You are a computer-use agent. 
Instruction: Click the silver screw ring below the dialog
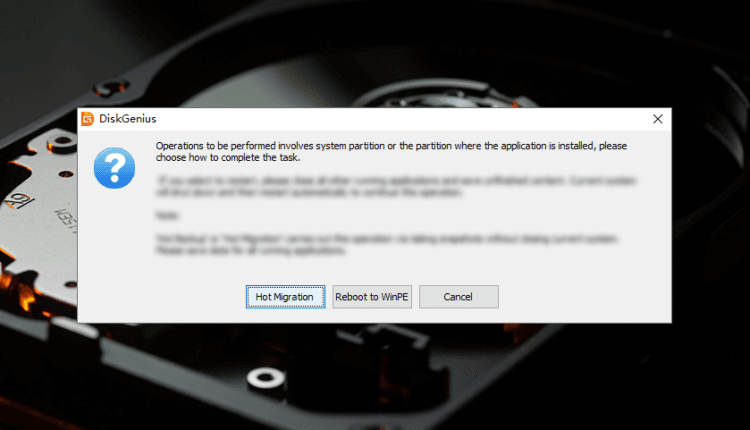[x=266, y=378]
